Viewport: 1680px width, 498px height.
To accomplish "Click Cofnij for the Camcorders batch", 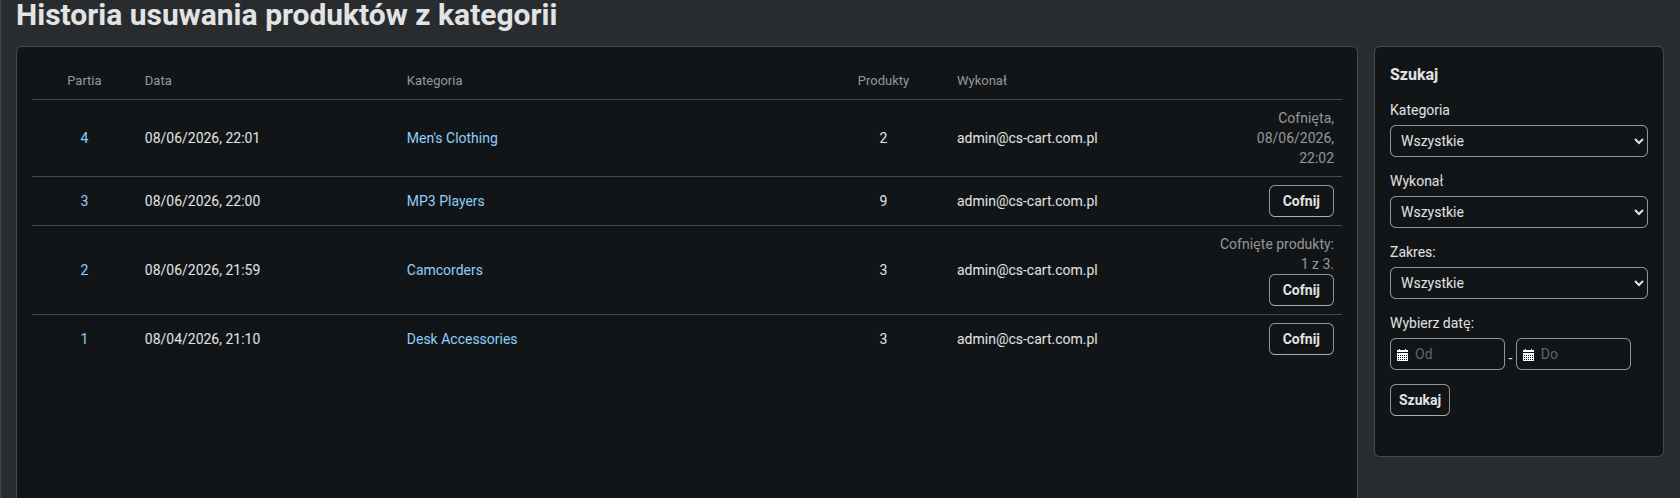I will coord(1301,290).
